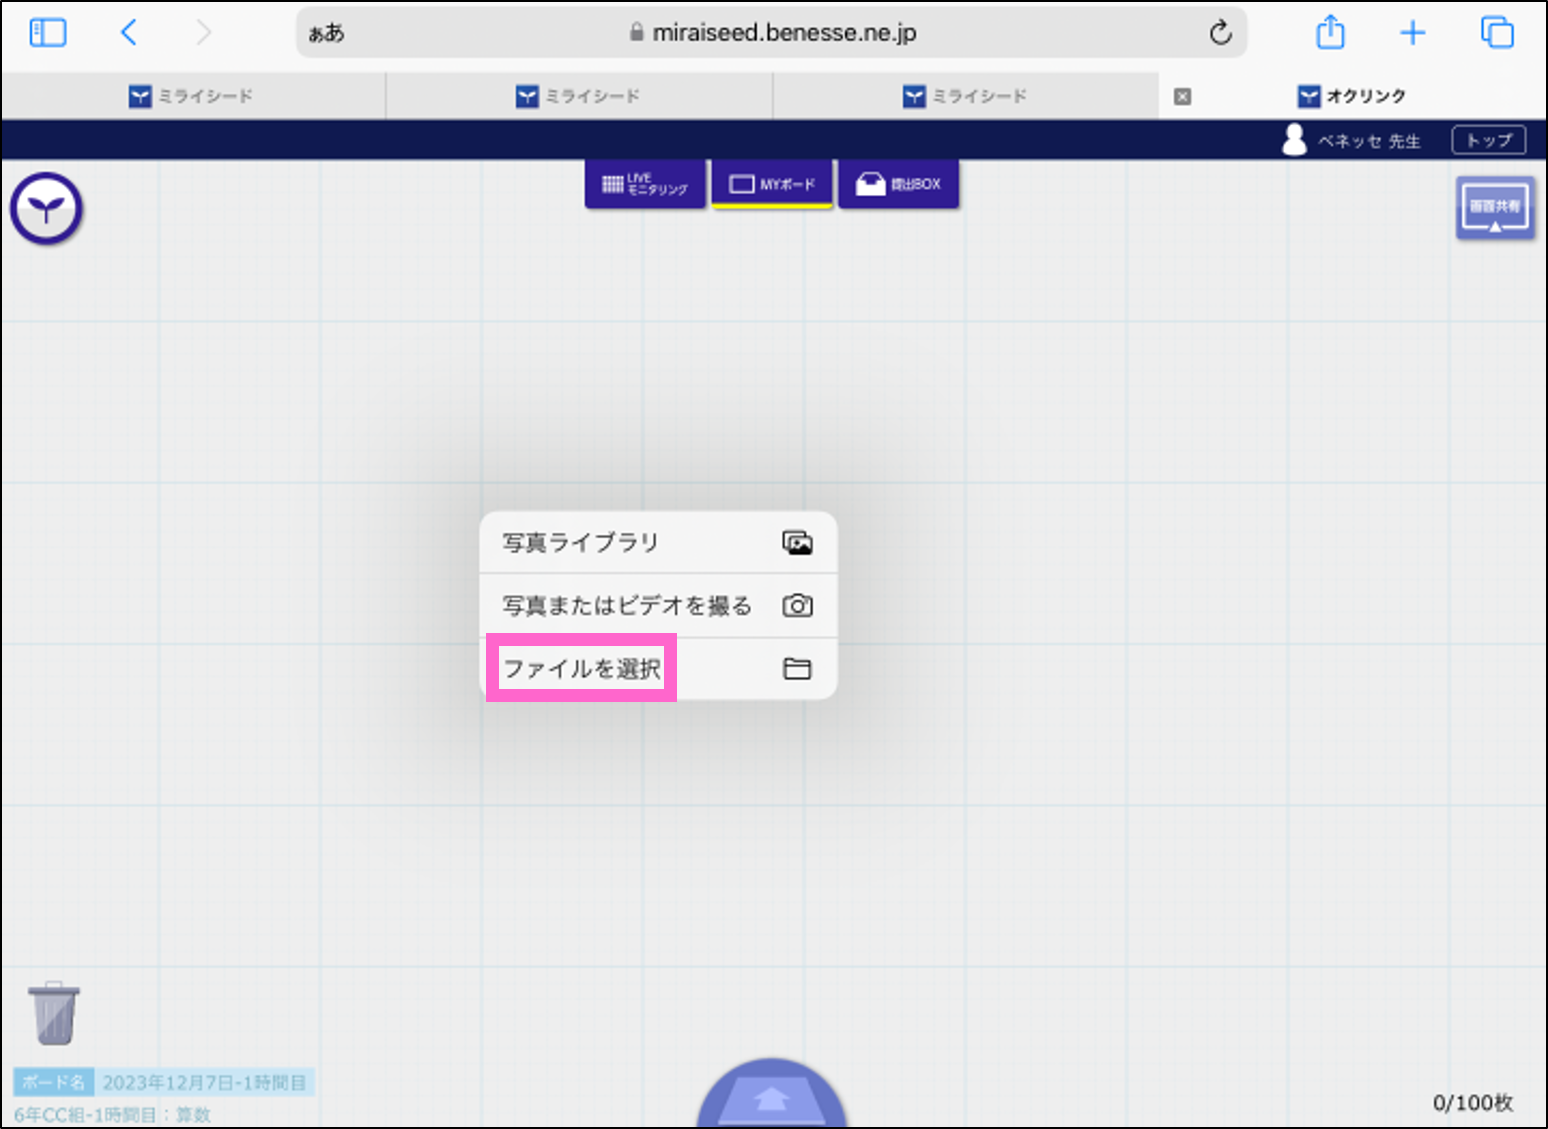Select the MYボード button
Viewport: 1548px width, 1129px height.
pyautogui.click(x=772, y=184)
